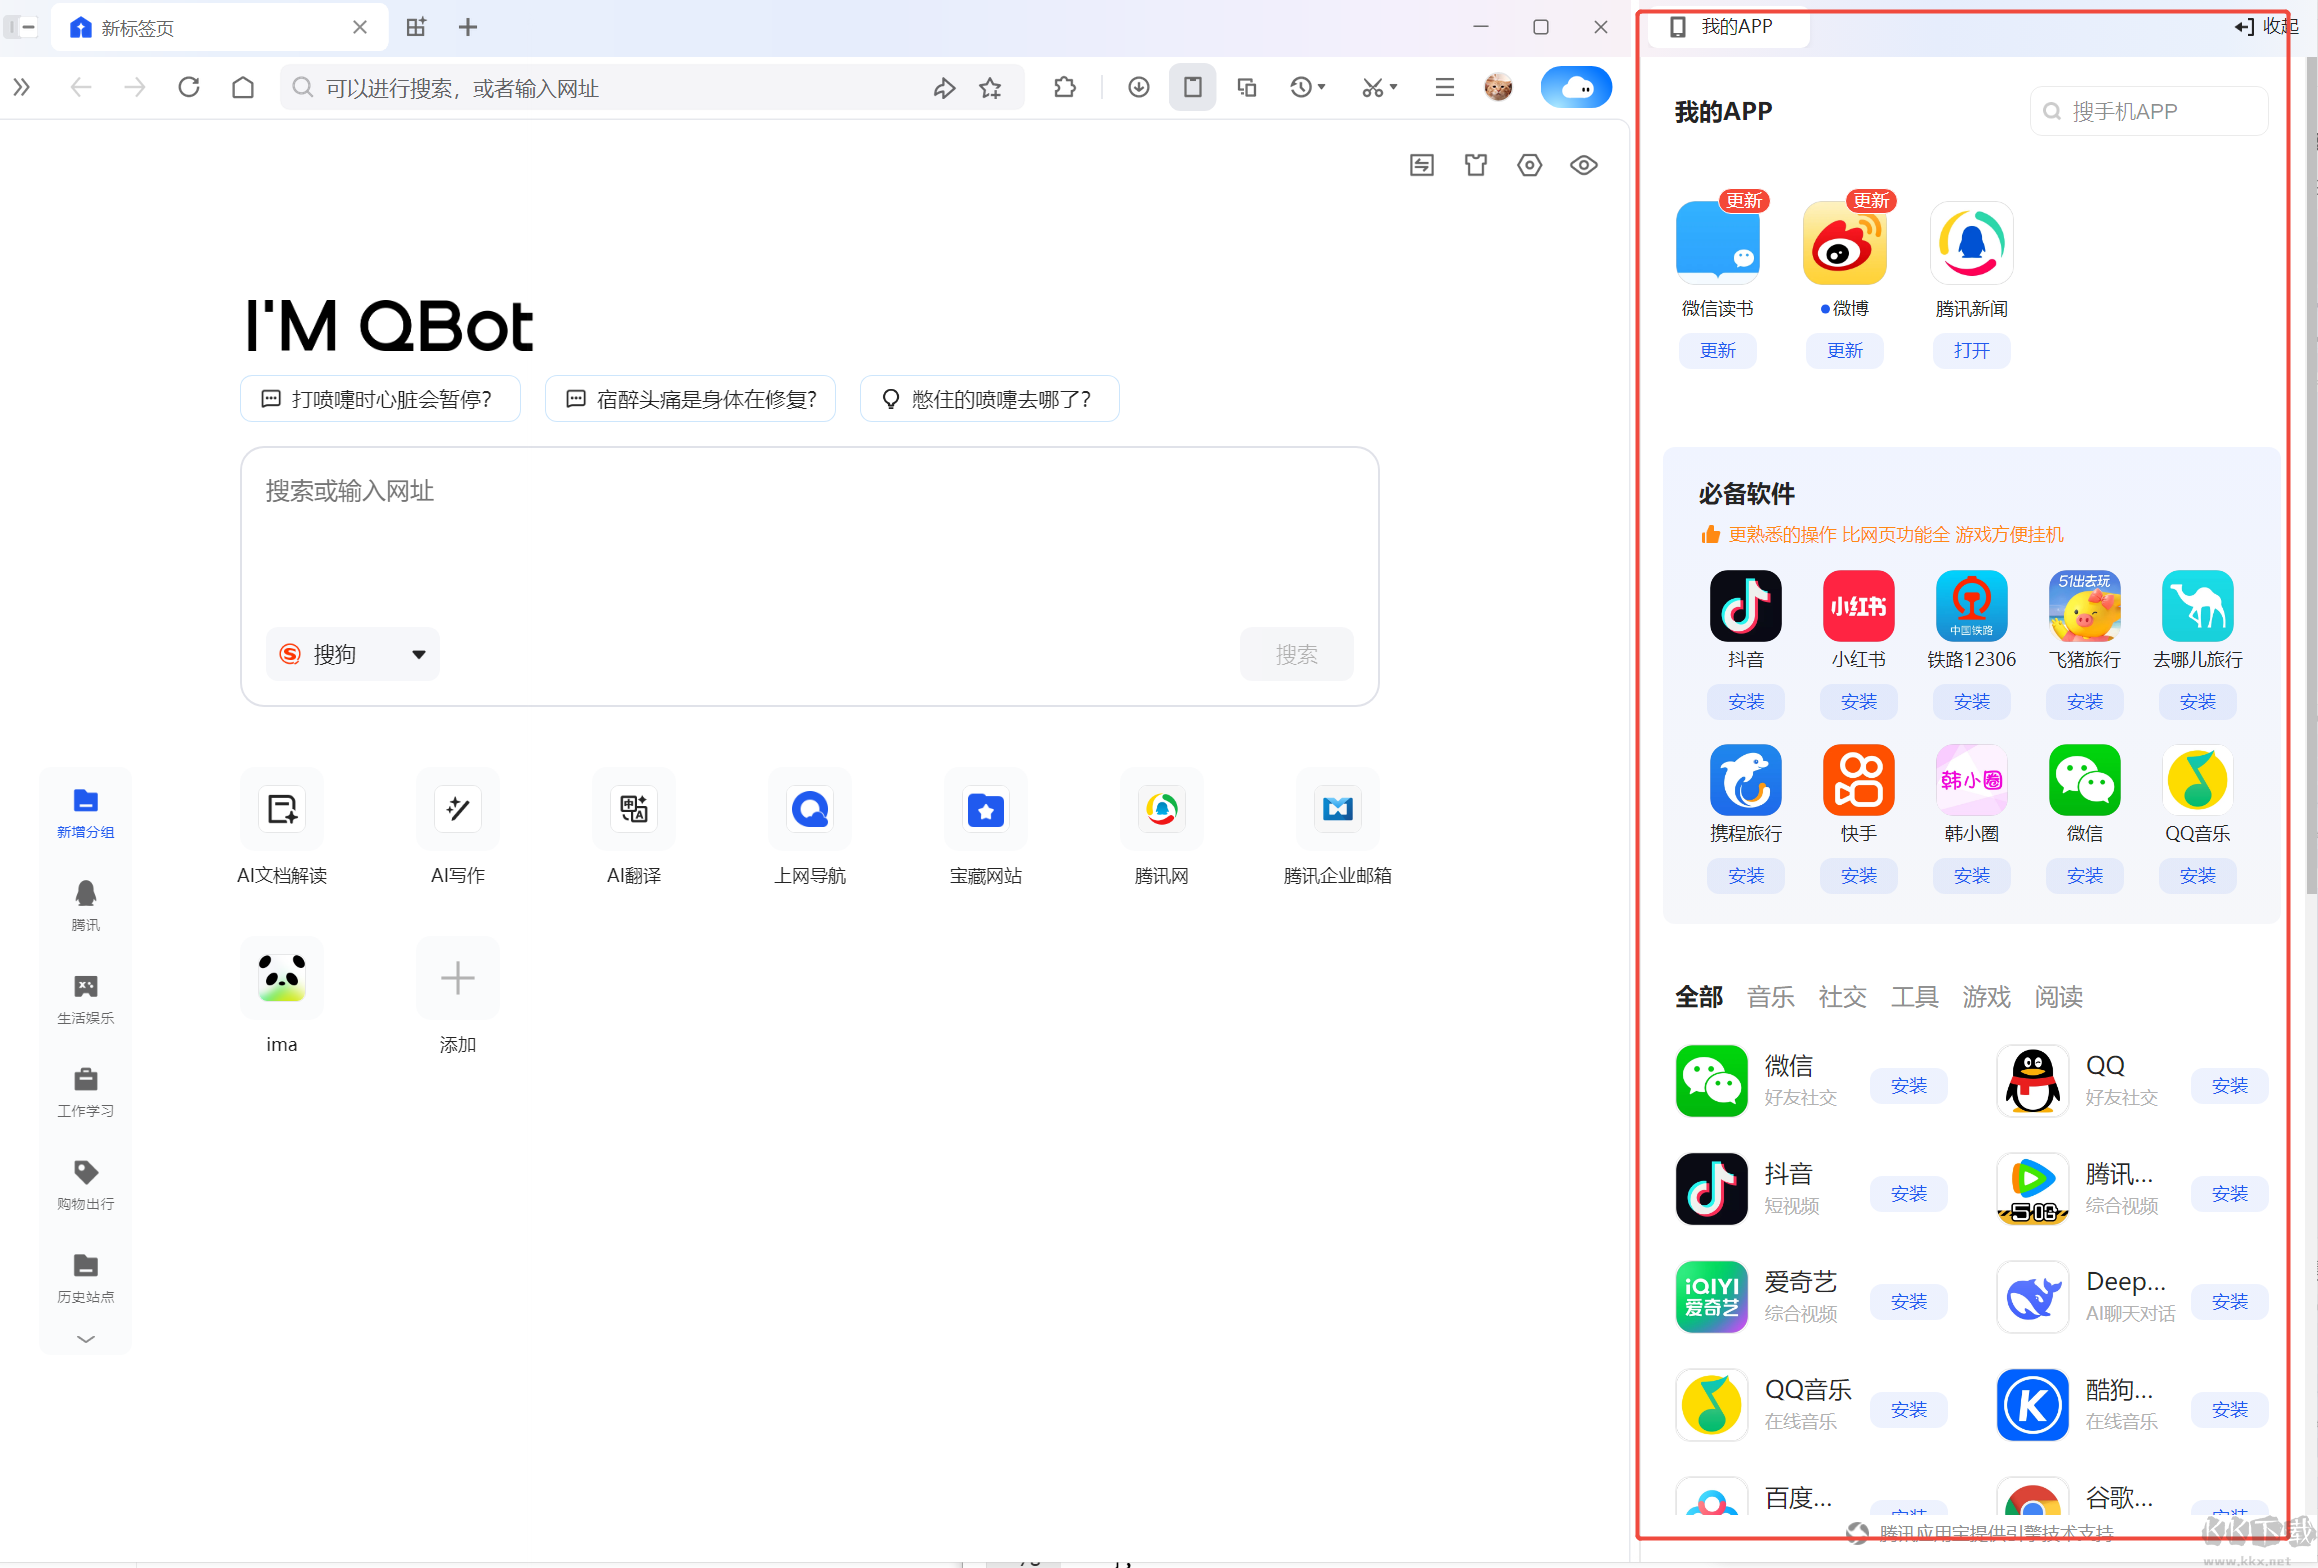
Task: Update 微信读书 with the 更新 button
Action: tap(1716, 350)
